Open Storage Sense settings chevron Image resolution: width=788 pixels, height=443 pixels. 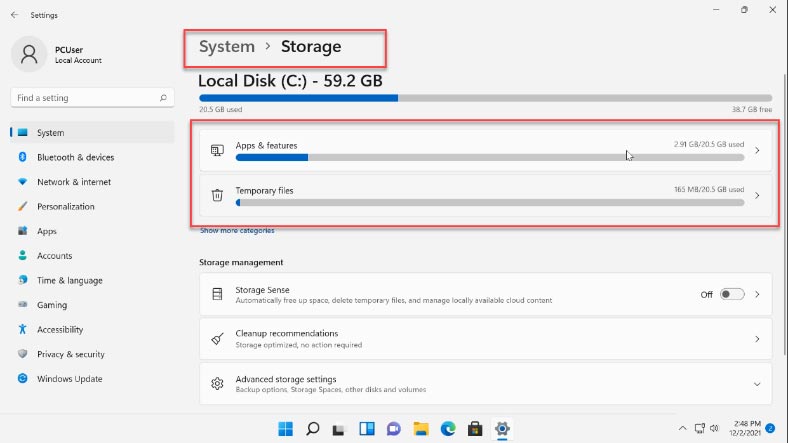pyautogui.click(x=757, y=294)
